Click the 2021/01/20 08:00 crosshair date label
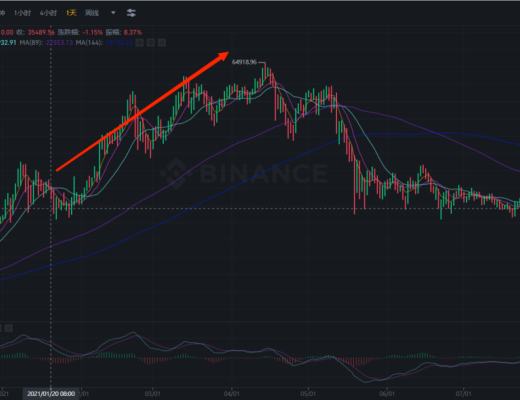This screenshot has height=400, width=520. point(51,394)
